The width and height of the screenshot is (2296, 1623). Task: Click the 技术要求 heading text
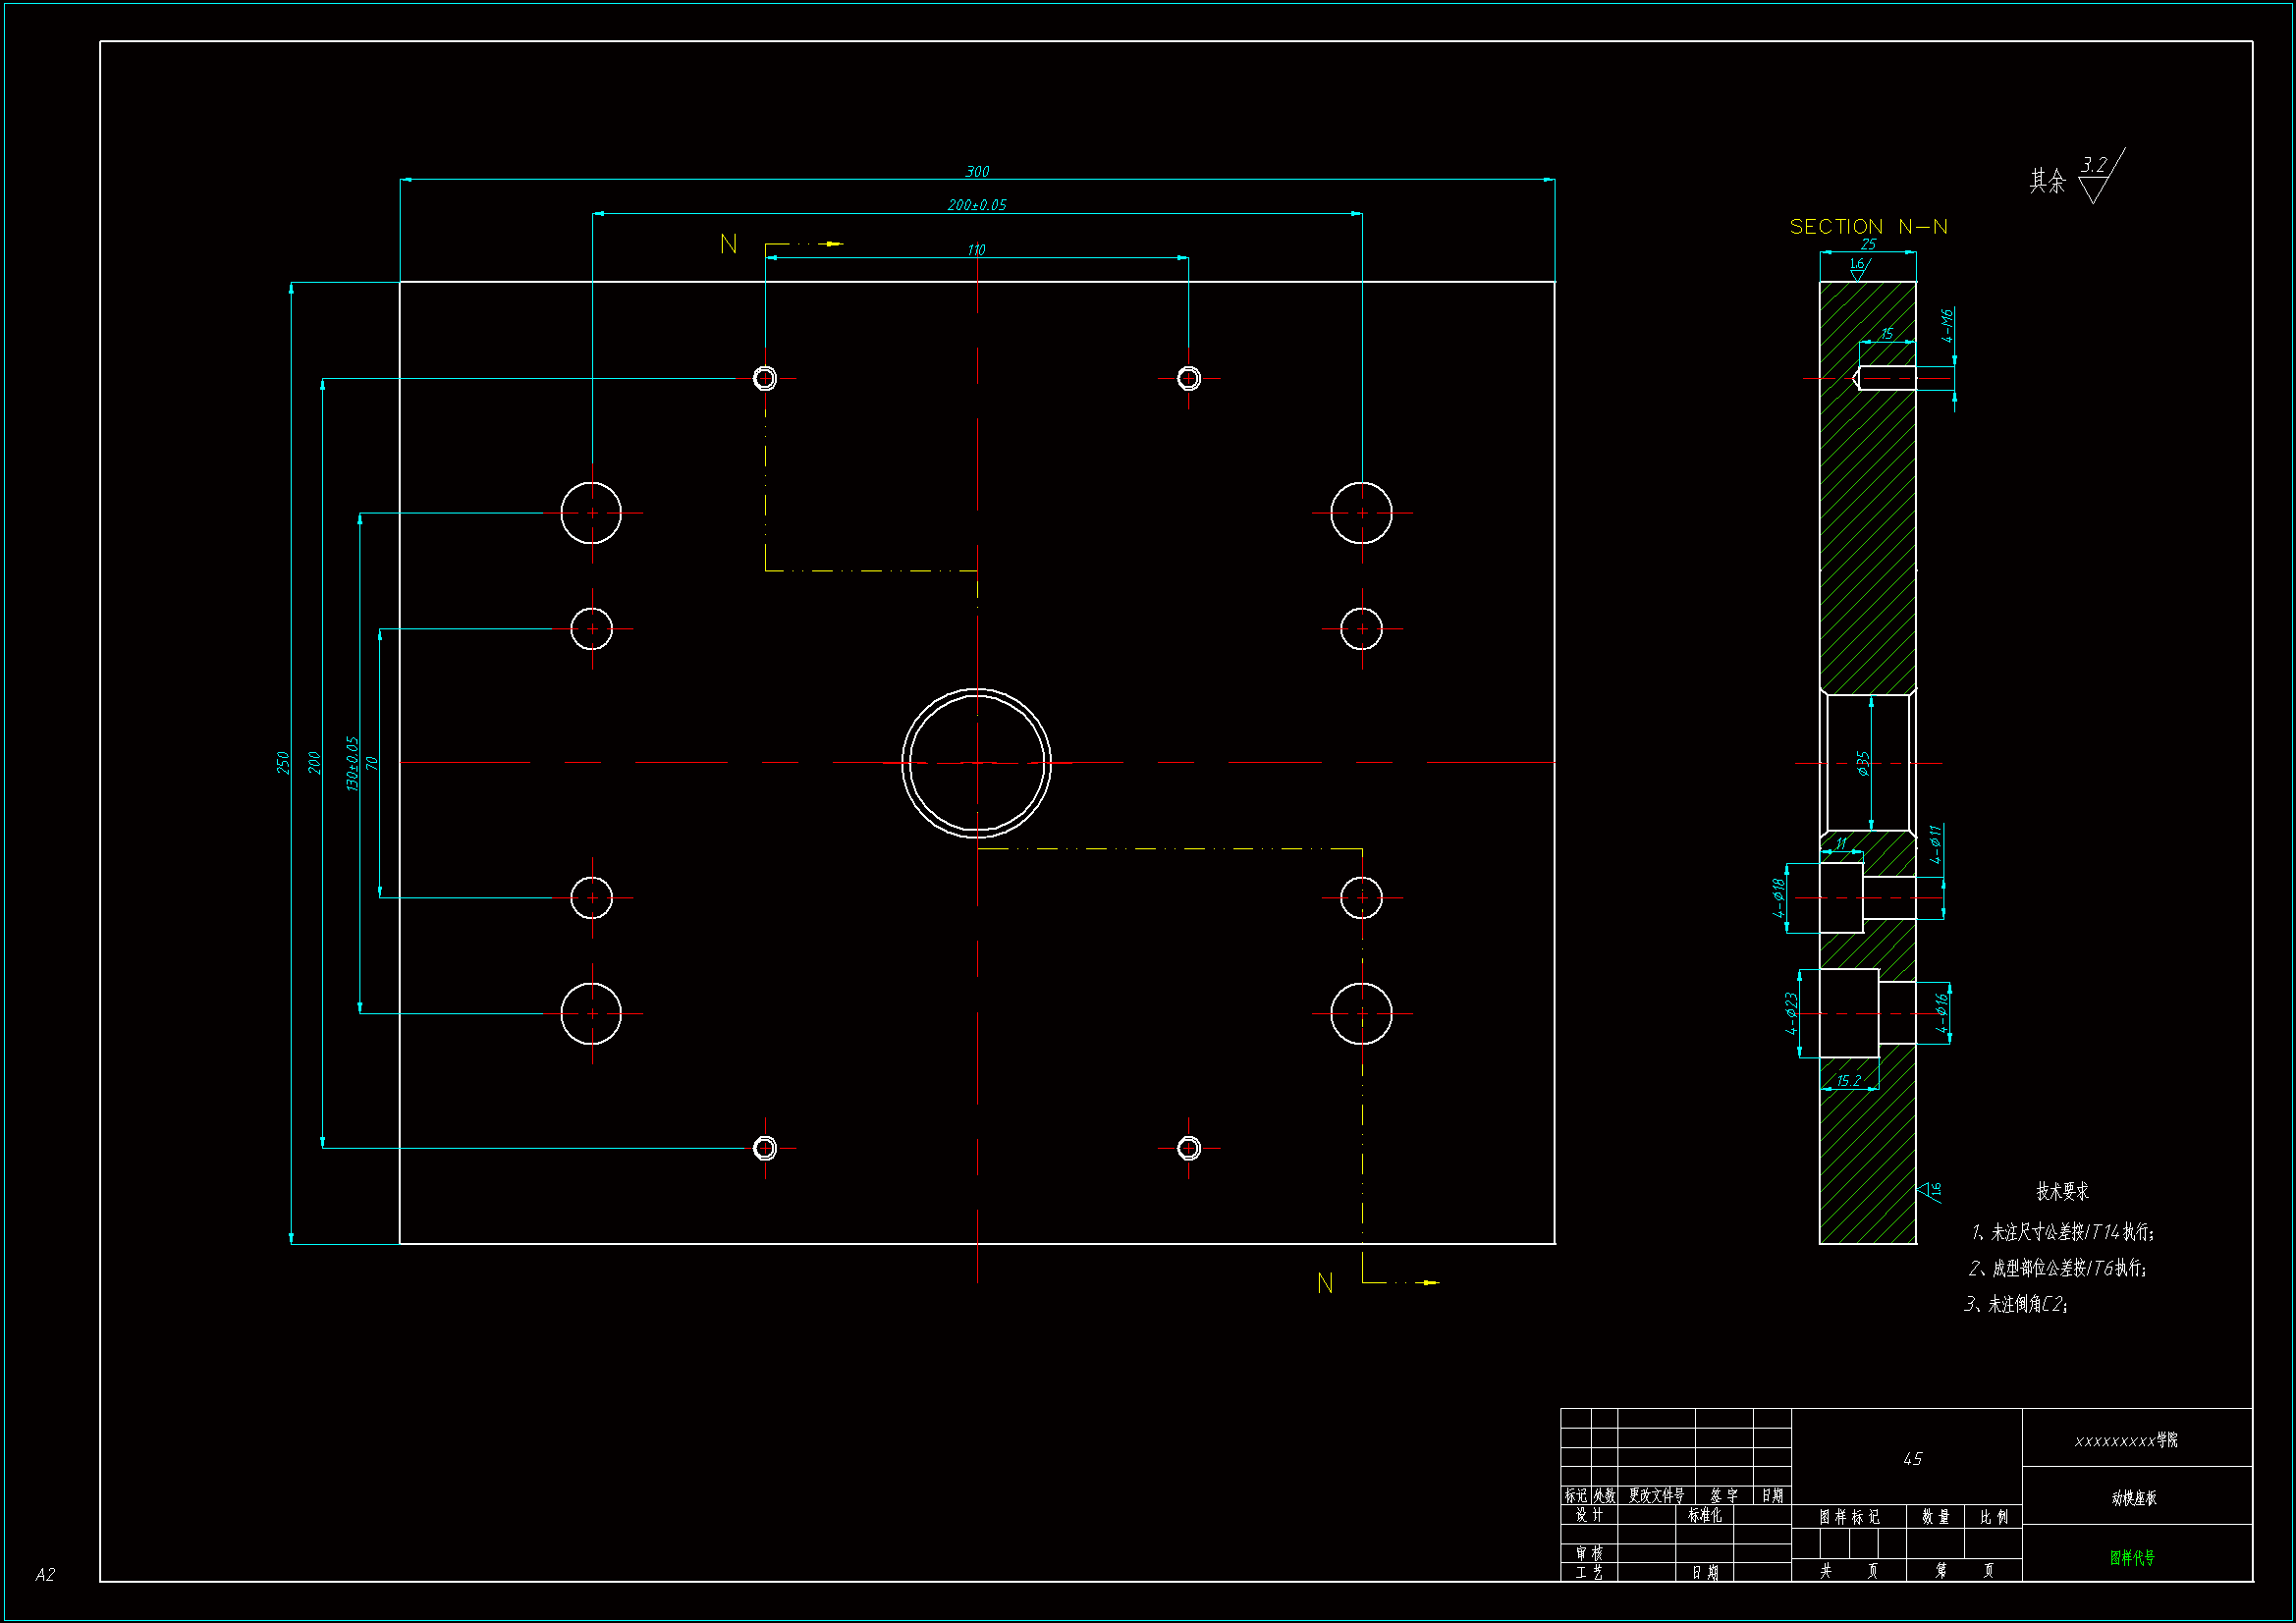(2062, 1191)
